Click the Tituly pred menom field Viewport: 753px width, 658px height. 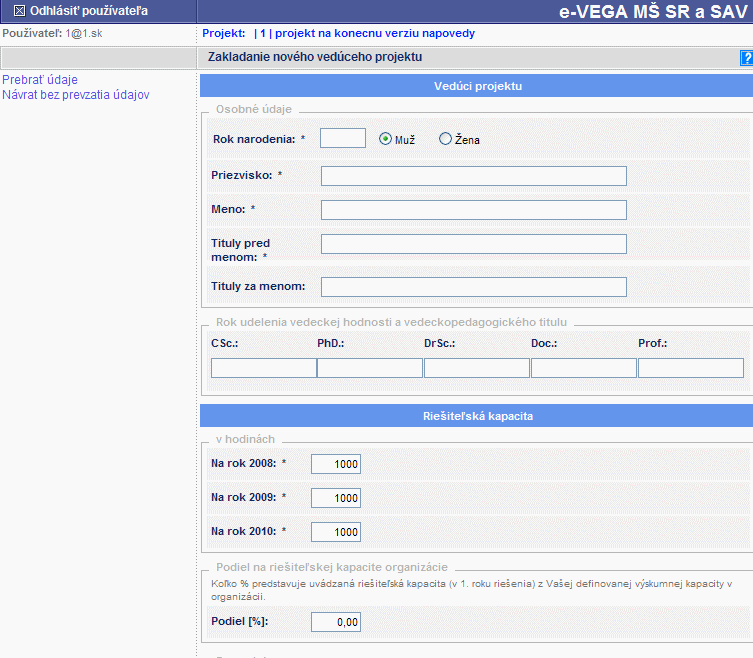[473, 244]
